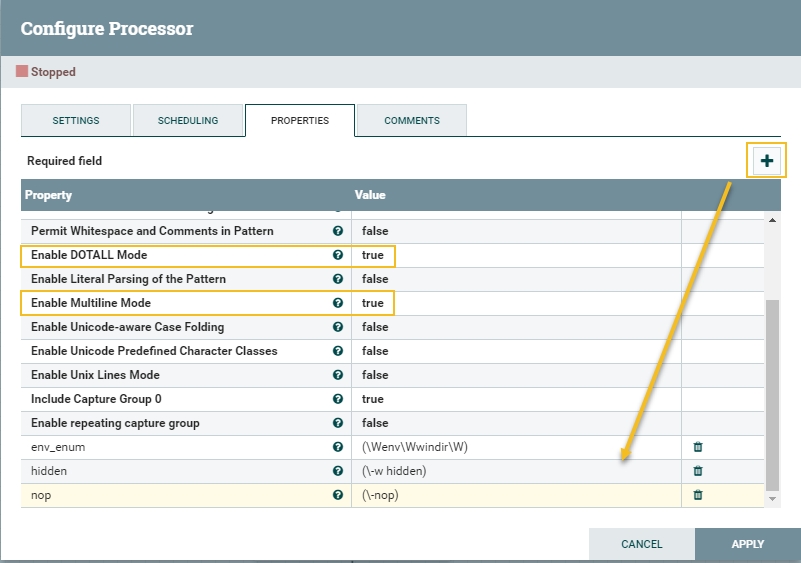Delete the hidden property using trash icon
Image resolution: width=801 pixels, height=563 pixels.
(x=698, y=471)
